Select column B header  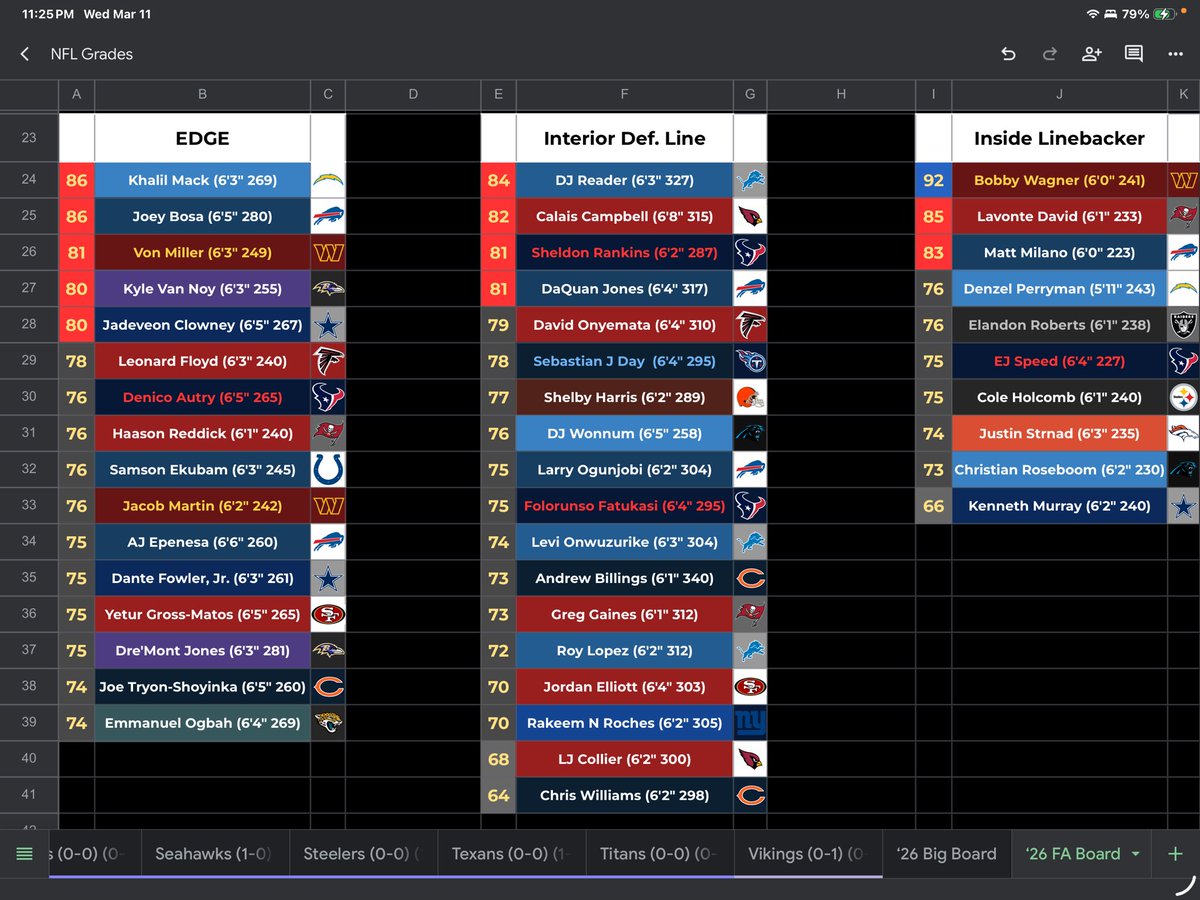[x=203, y=94]
